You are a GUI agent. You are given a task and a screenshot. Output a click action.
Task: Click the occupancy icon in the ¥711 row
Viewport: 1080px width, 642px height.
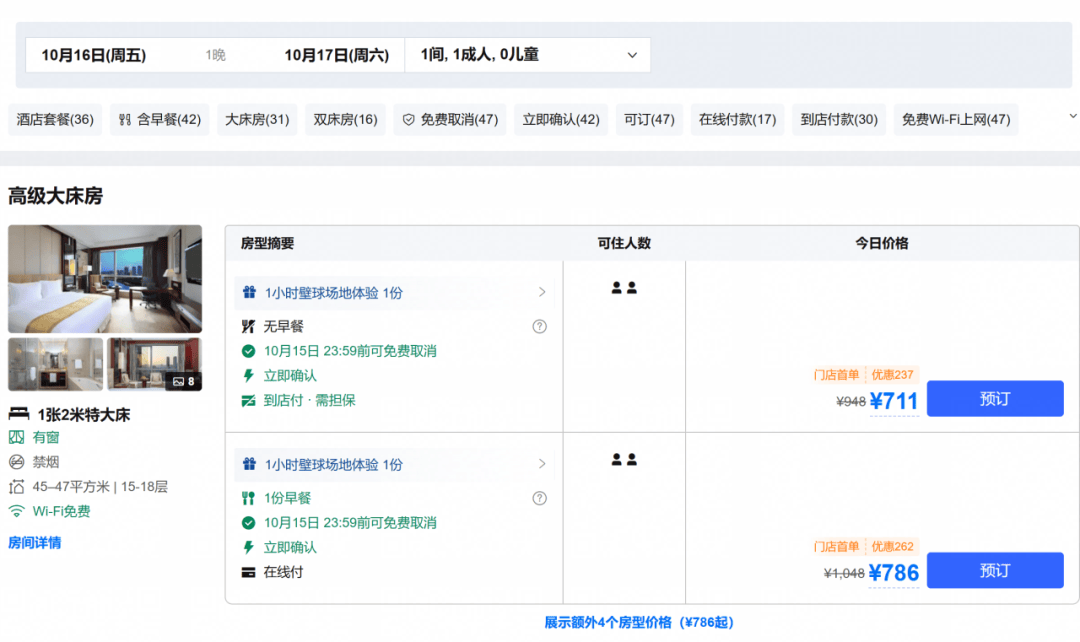point(624,288)
